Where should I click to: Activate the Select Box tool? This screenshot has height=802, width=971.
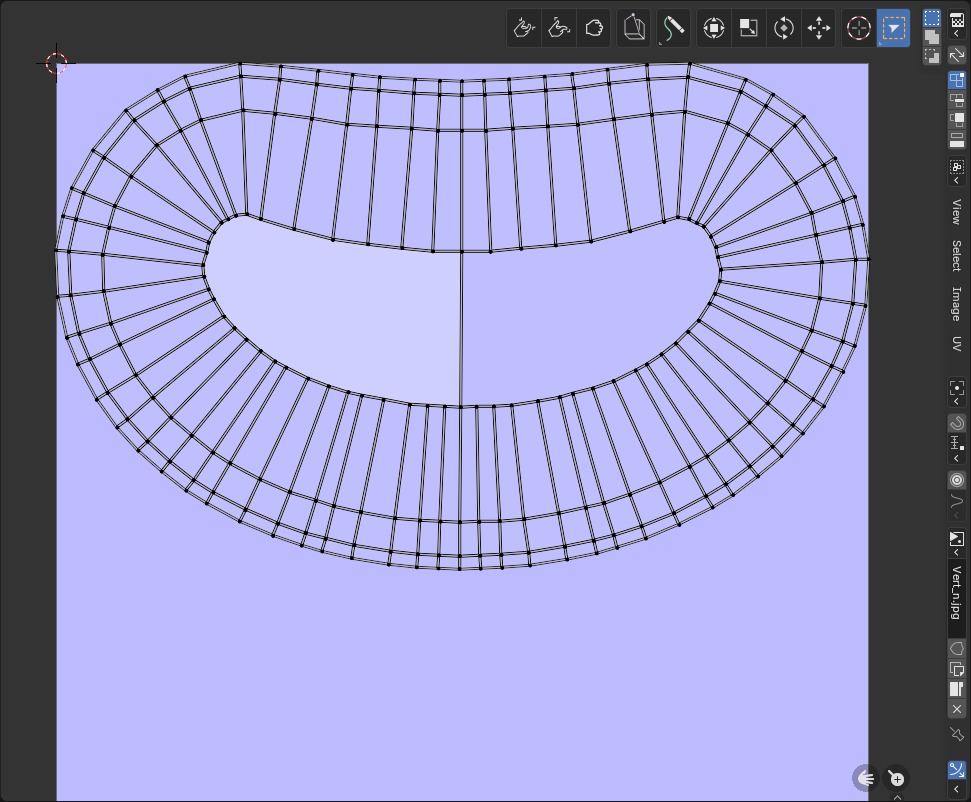894,28
